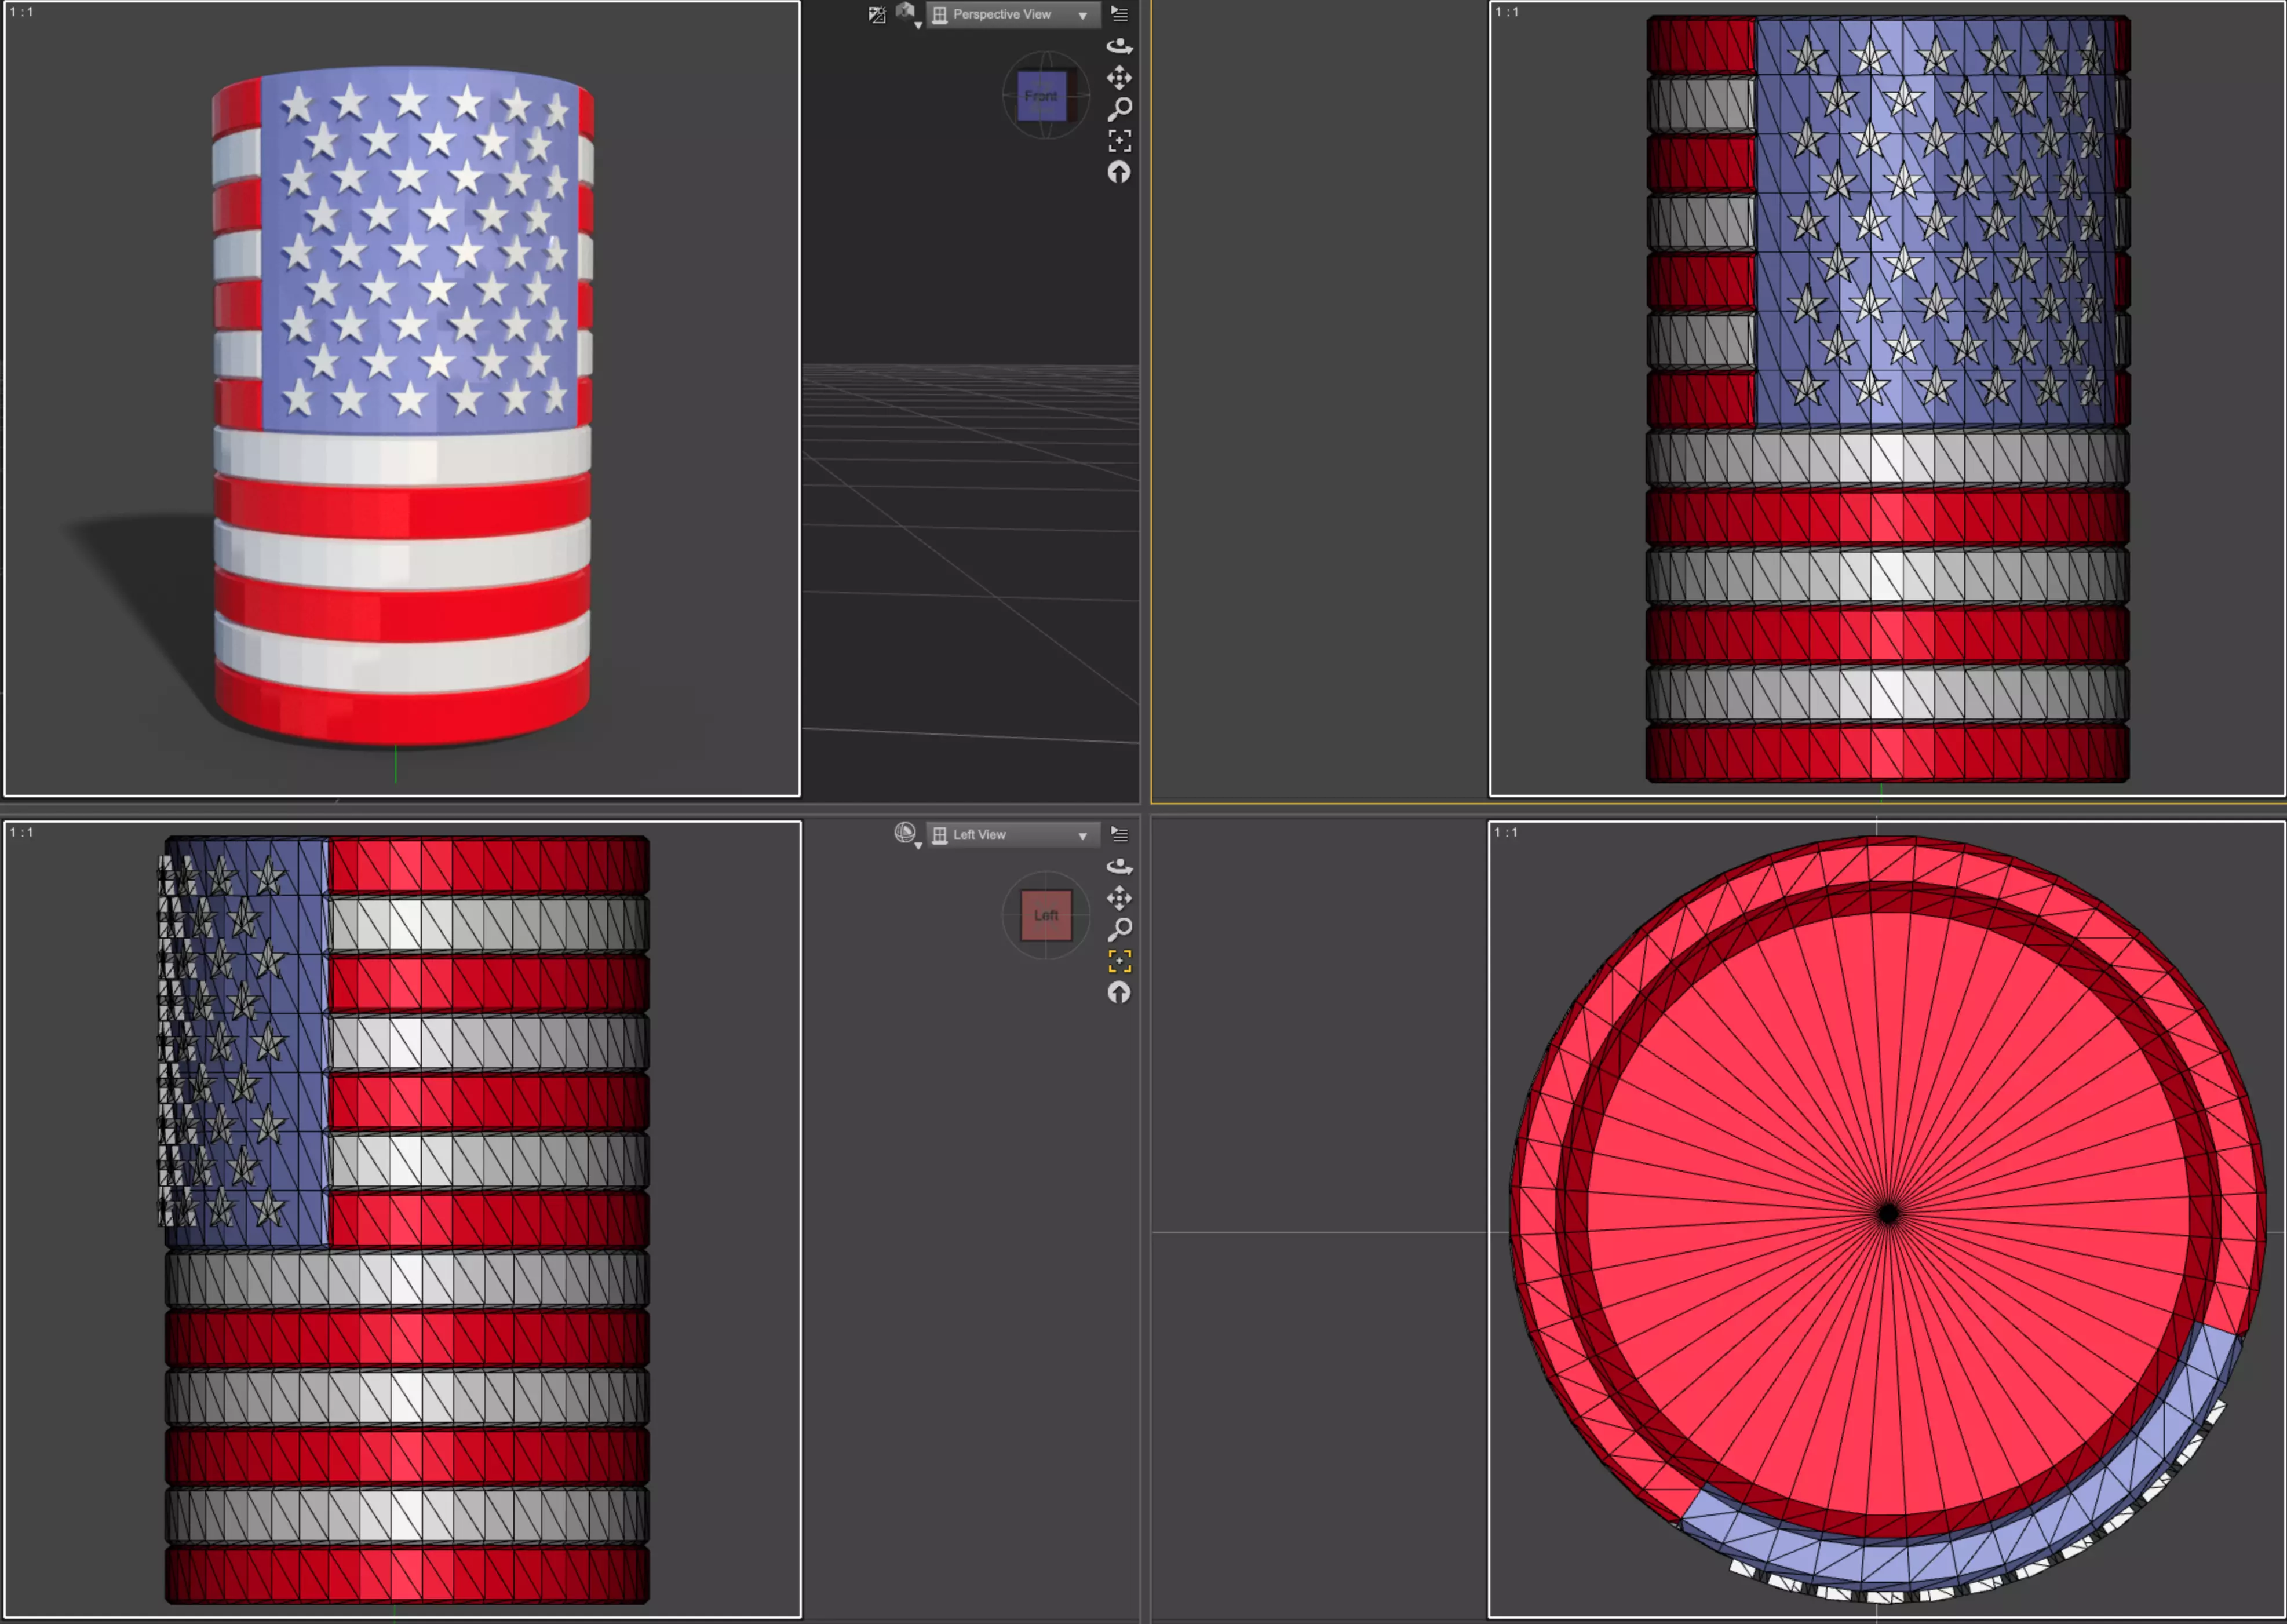Click the frame selection icon in the Perspective viewport
This screenshot has height=1624, width=2287.
[x=1120, y=141]
